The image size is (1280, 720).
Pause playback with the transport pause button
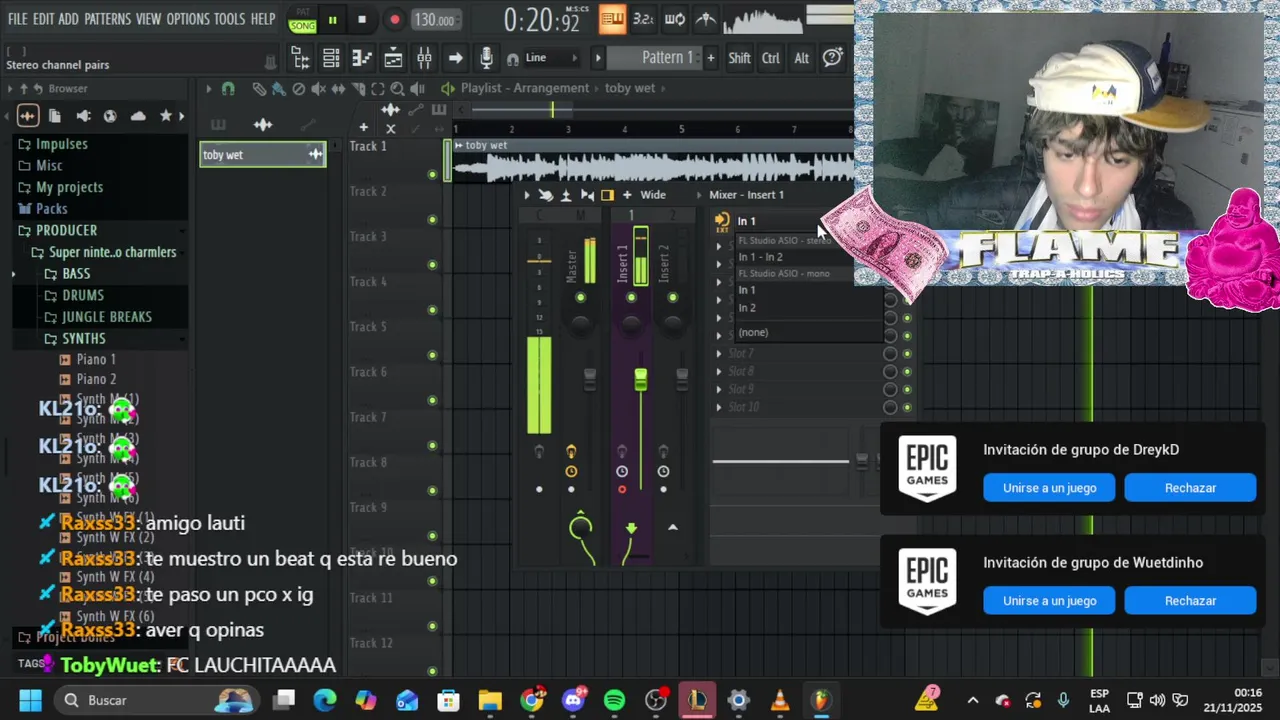click(332, 19)
